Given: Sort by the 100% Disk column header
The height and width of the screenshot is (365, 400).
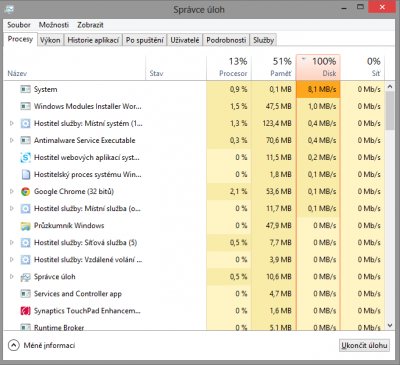Looking at the screenshot, I should tap(318, 68).
